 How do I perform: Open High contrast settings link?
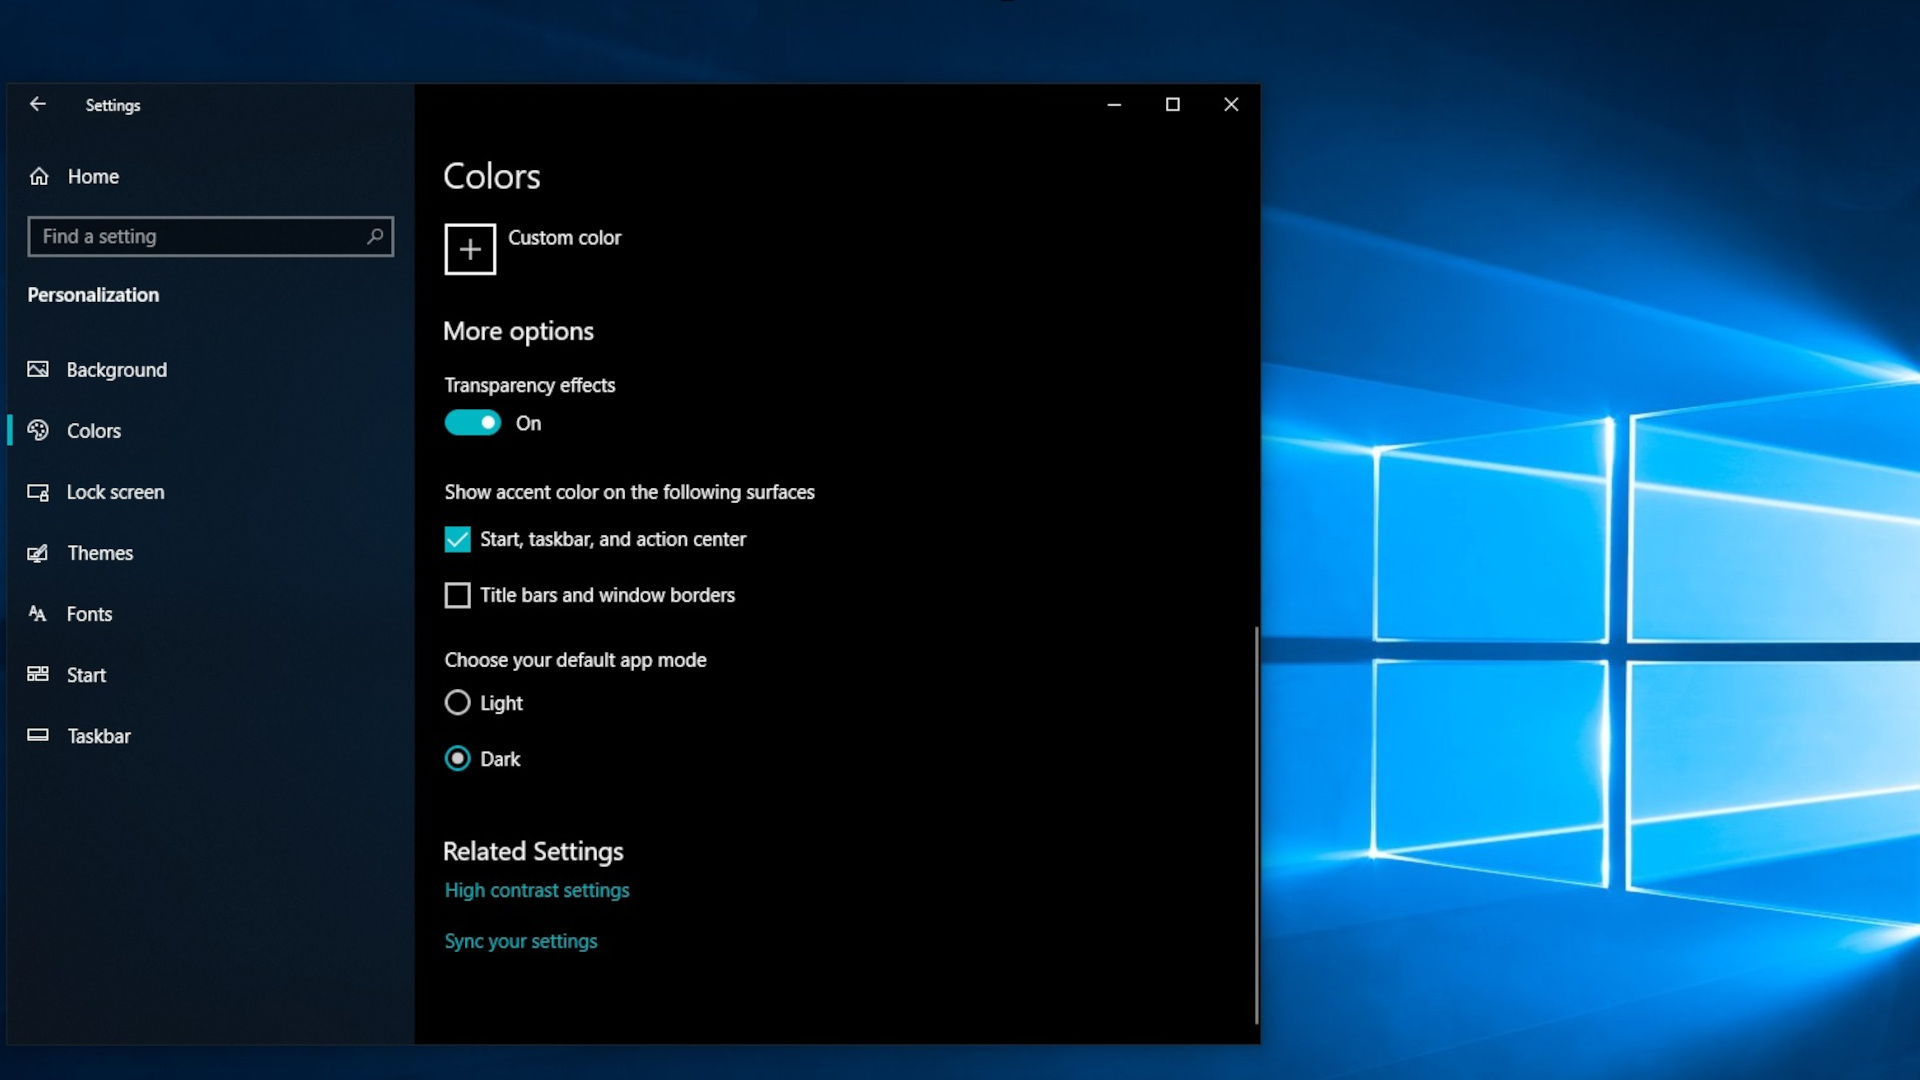click(537, 890)
